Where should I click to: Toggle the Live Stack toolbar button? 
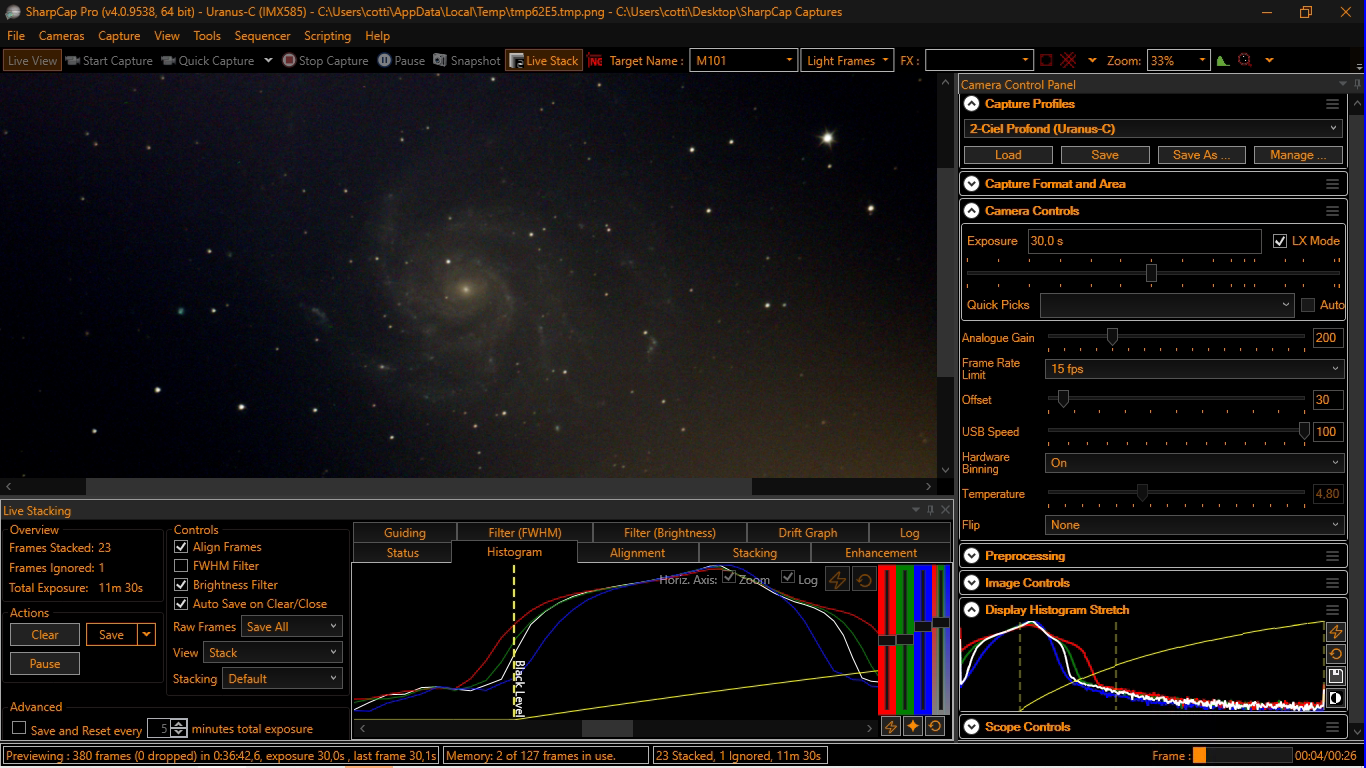pos(543,61)
